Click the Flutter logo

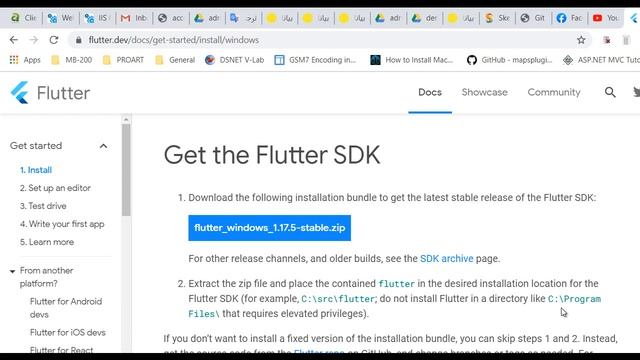click(50, 93)
